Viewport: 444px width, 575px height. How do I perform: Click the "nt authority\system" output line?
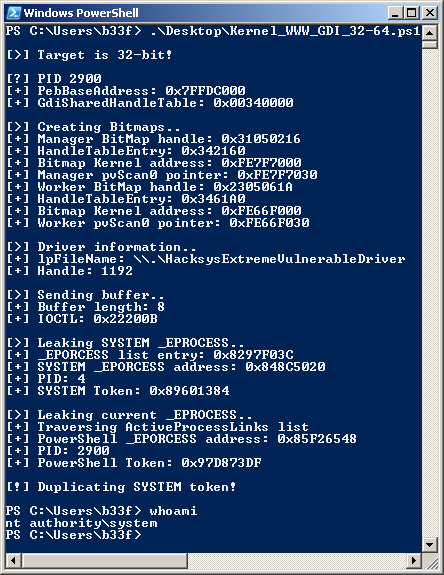coord(81,523)
